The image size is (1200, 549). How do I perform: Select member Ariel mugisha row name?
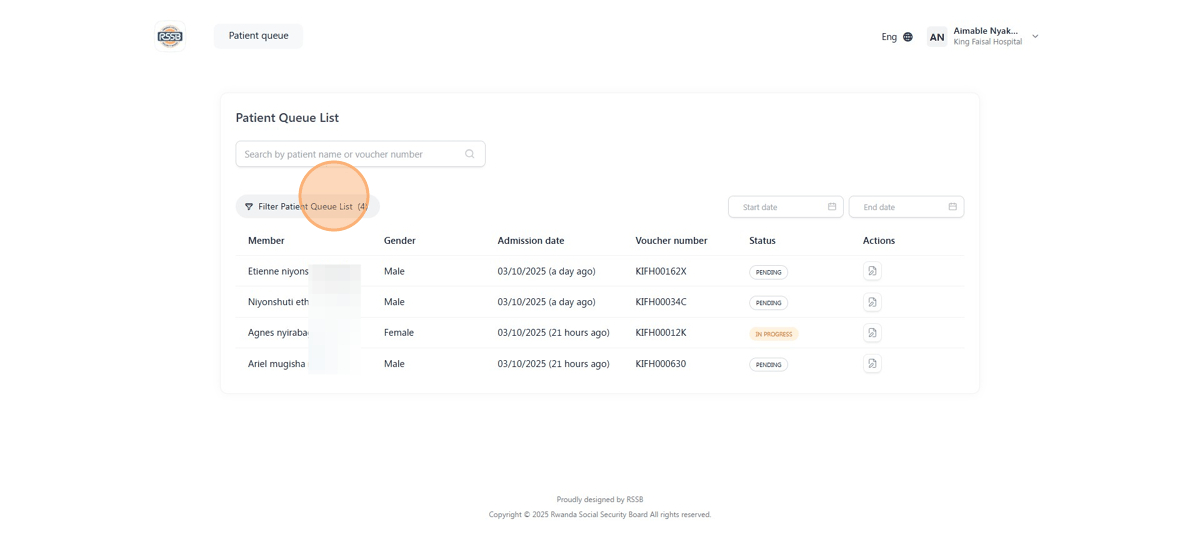pos(277,364)
